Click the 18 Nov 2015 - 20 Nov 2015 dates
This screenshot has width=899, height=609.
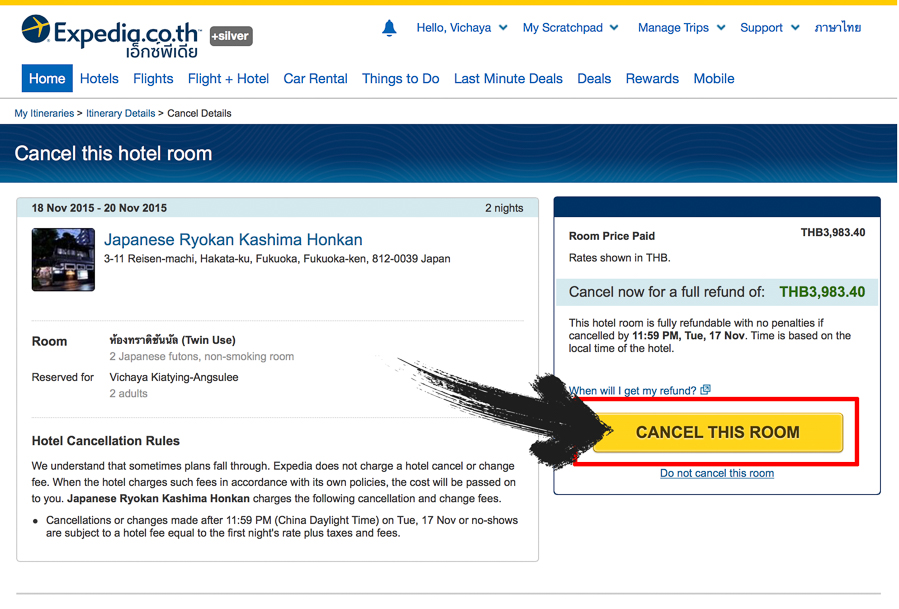click(99, 208)
